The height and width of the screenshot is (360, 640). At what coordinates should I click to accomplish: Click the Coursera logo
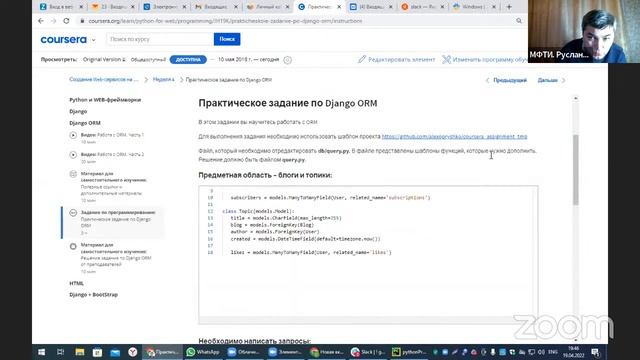coord(64,40)
